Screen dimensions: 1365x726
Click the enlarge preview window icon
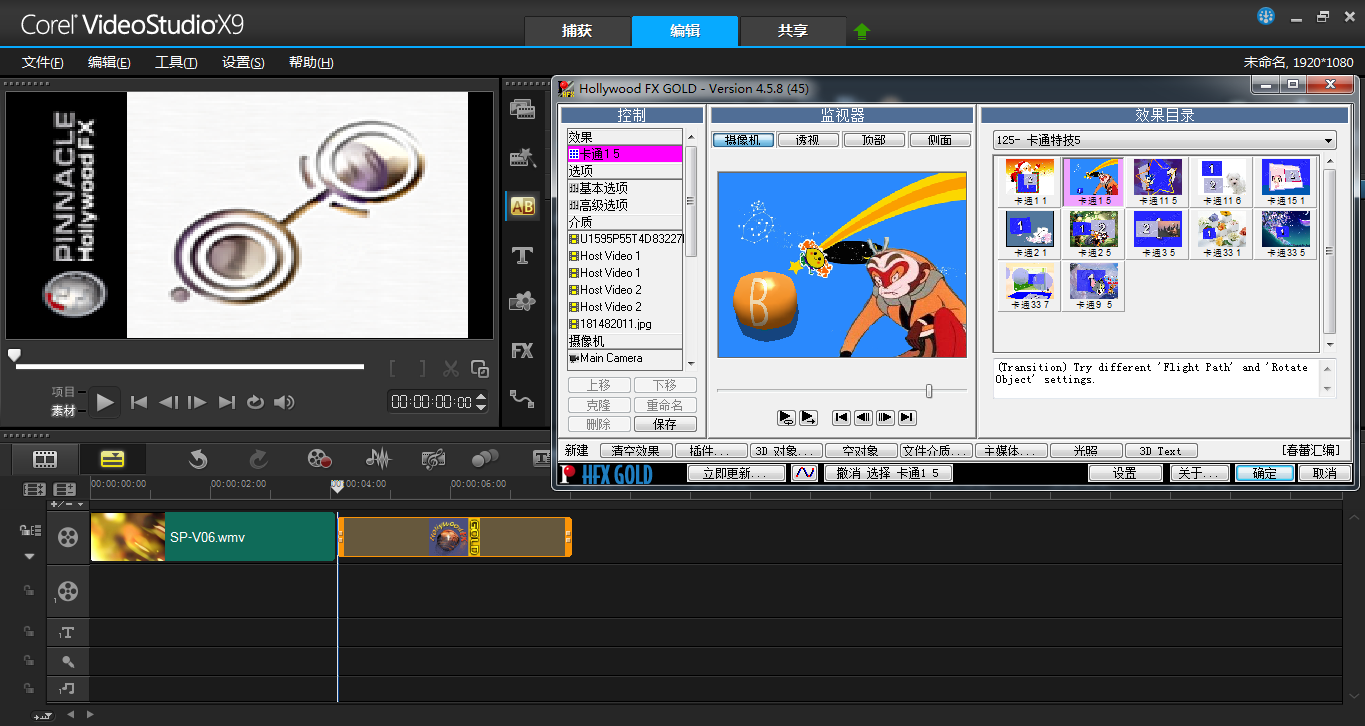(x=480, y=368)
